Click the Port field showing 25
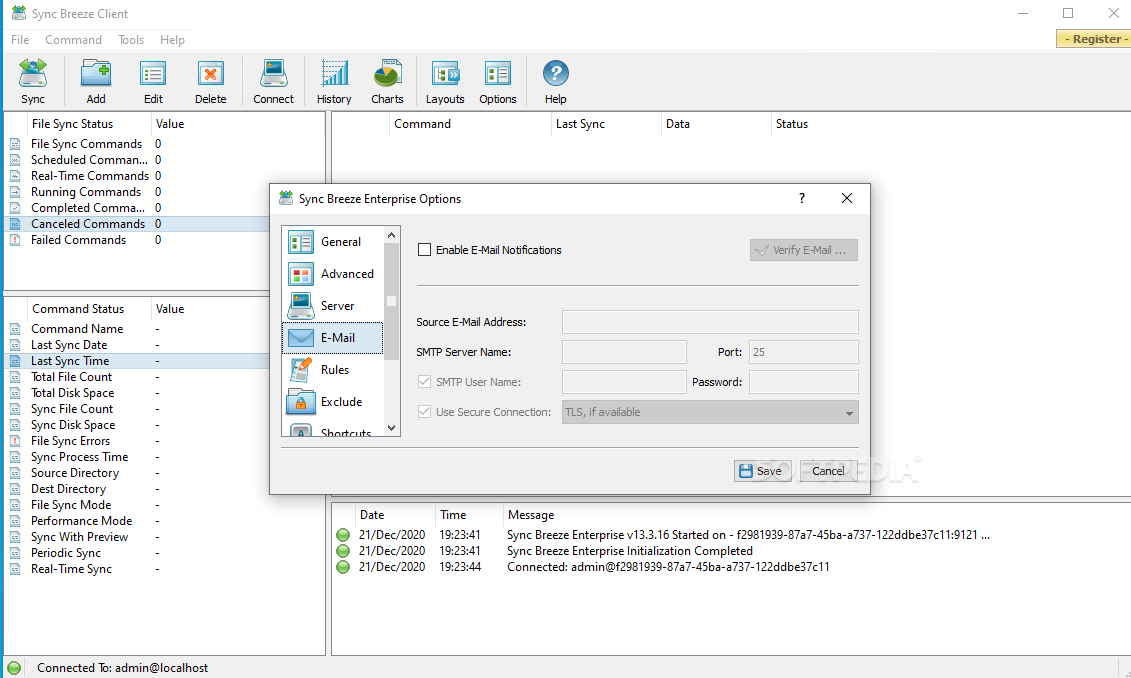 click(804, 352)
